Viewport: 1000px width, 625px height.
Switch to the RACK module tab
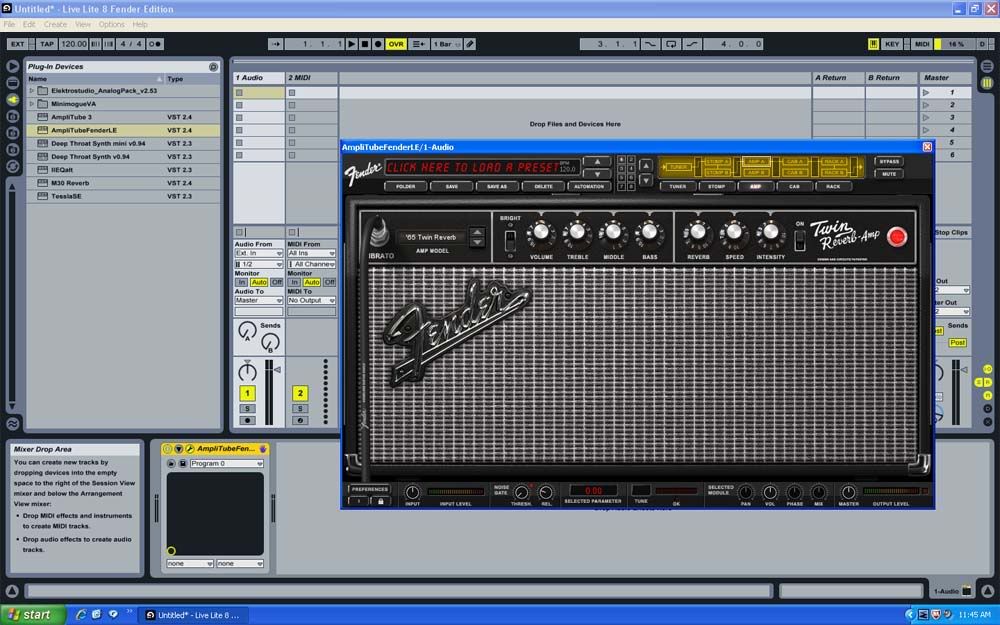[833, 187]
